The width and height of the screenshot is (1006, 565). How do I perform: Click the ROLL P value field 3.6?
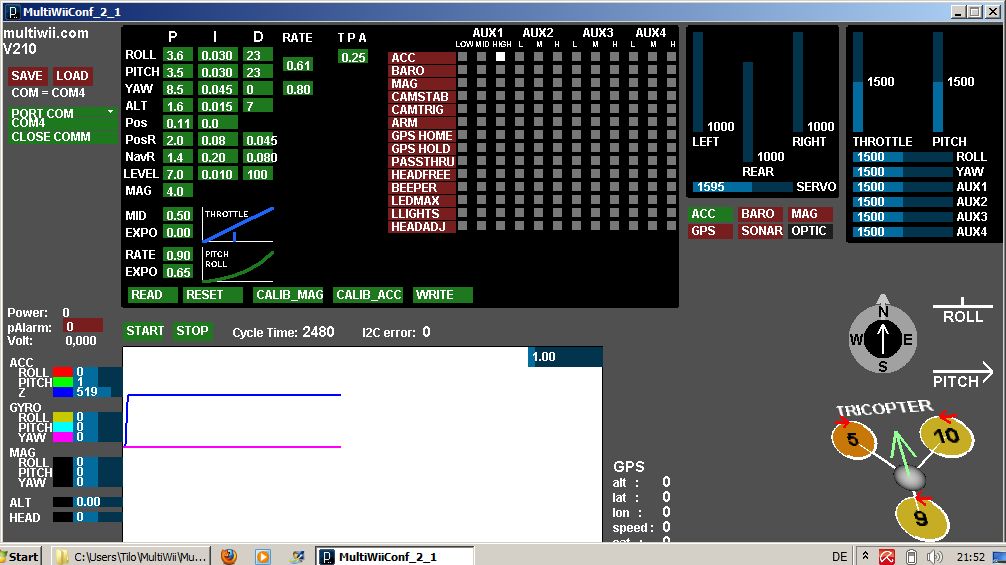176,55
